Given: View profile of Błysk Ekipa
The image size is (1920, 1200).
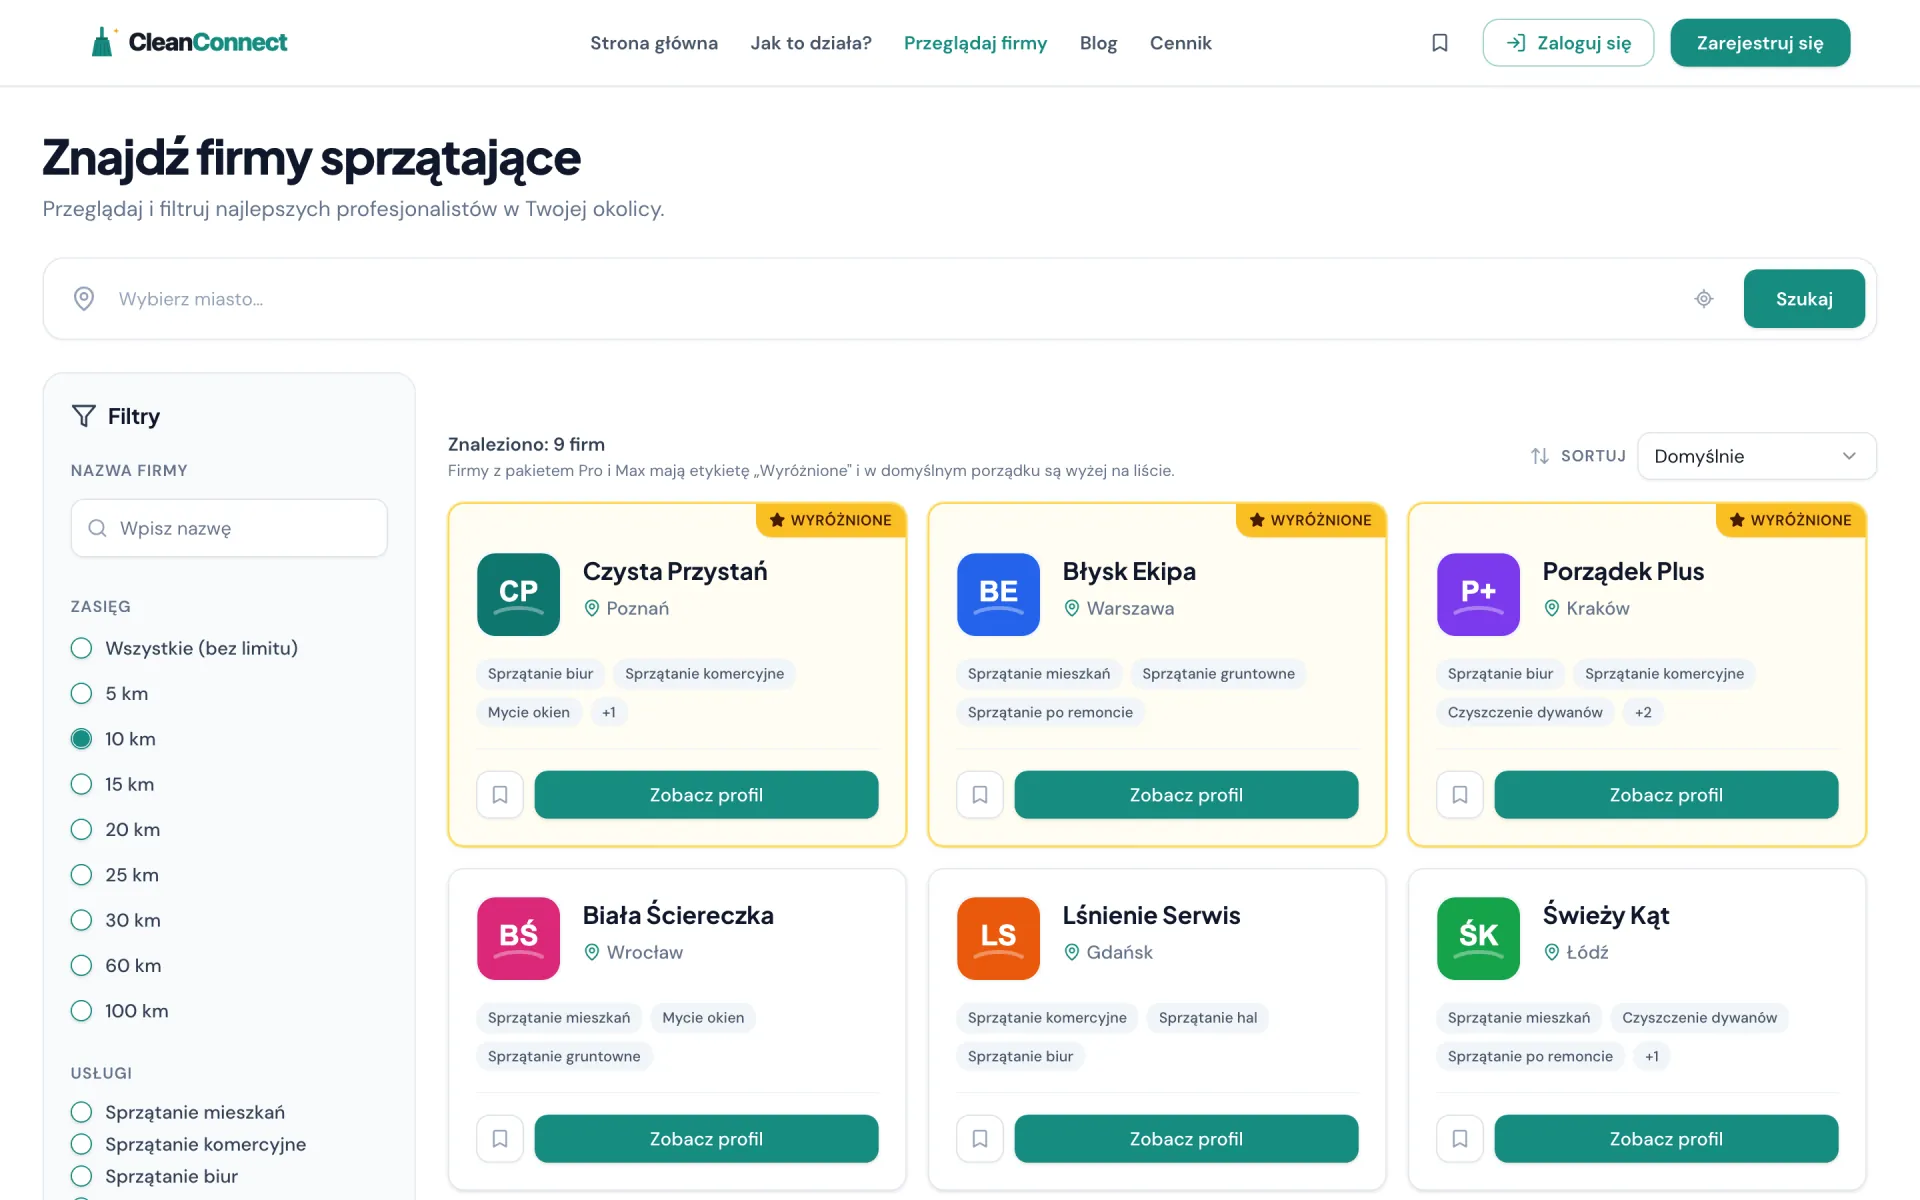Looking at the screenshot, I should (1186, 795).
